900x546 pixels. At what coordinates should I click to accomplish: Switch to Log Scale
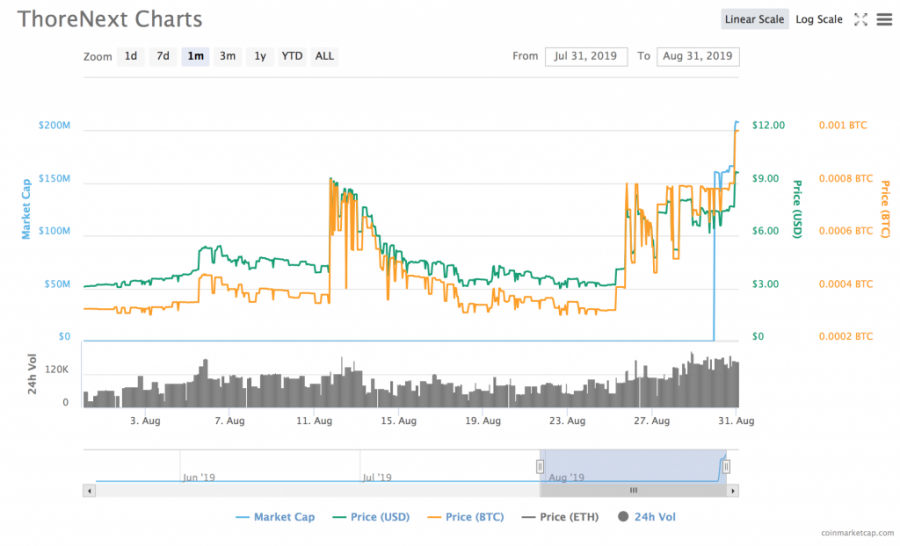818,20
